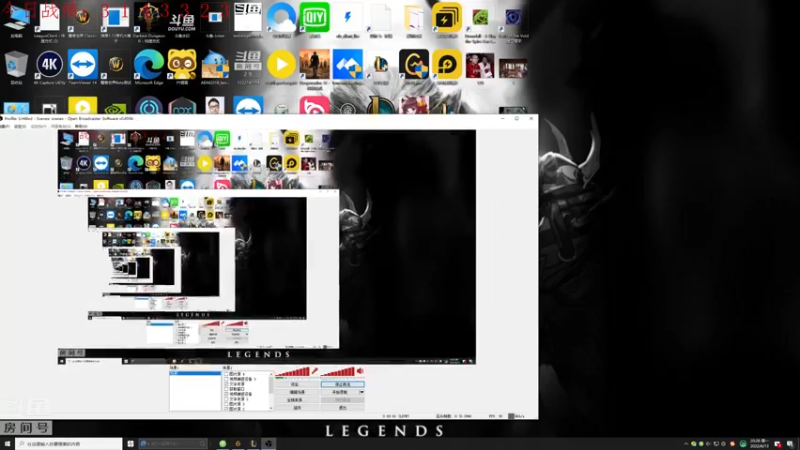
Task: Open the DOUYU.COM desktop shortcut
Action: (182, 20)
